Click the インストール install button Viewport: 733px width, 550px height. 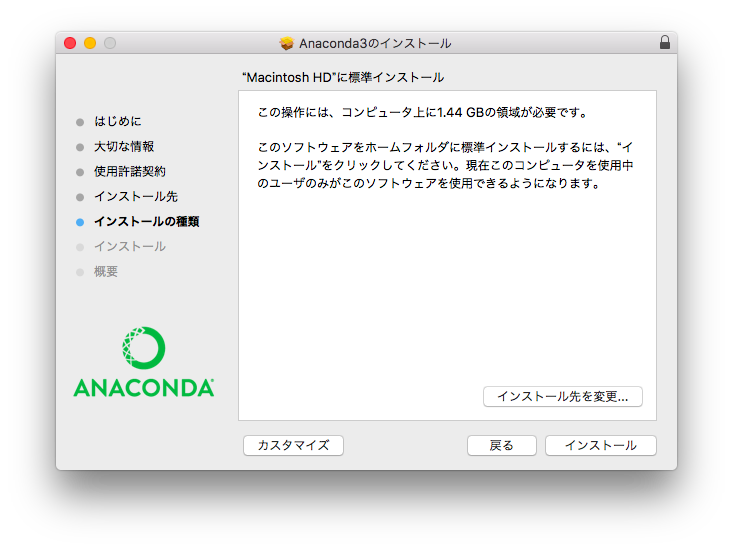601,445
